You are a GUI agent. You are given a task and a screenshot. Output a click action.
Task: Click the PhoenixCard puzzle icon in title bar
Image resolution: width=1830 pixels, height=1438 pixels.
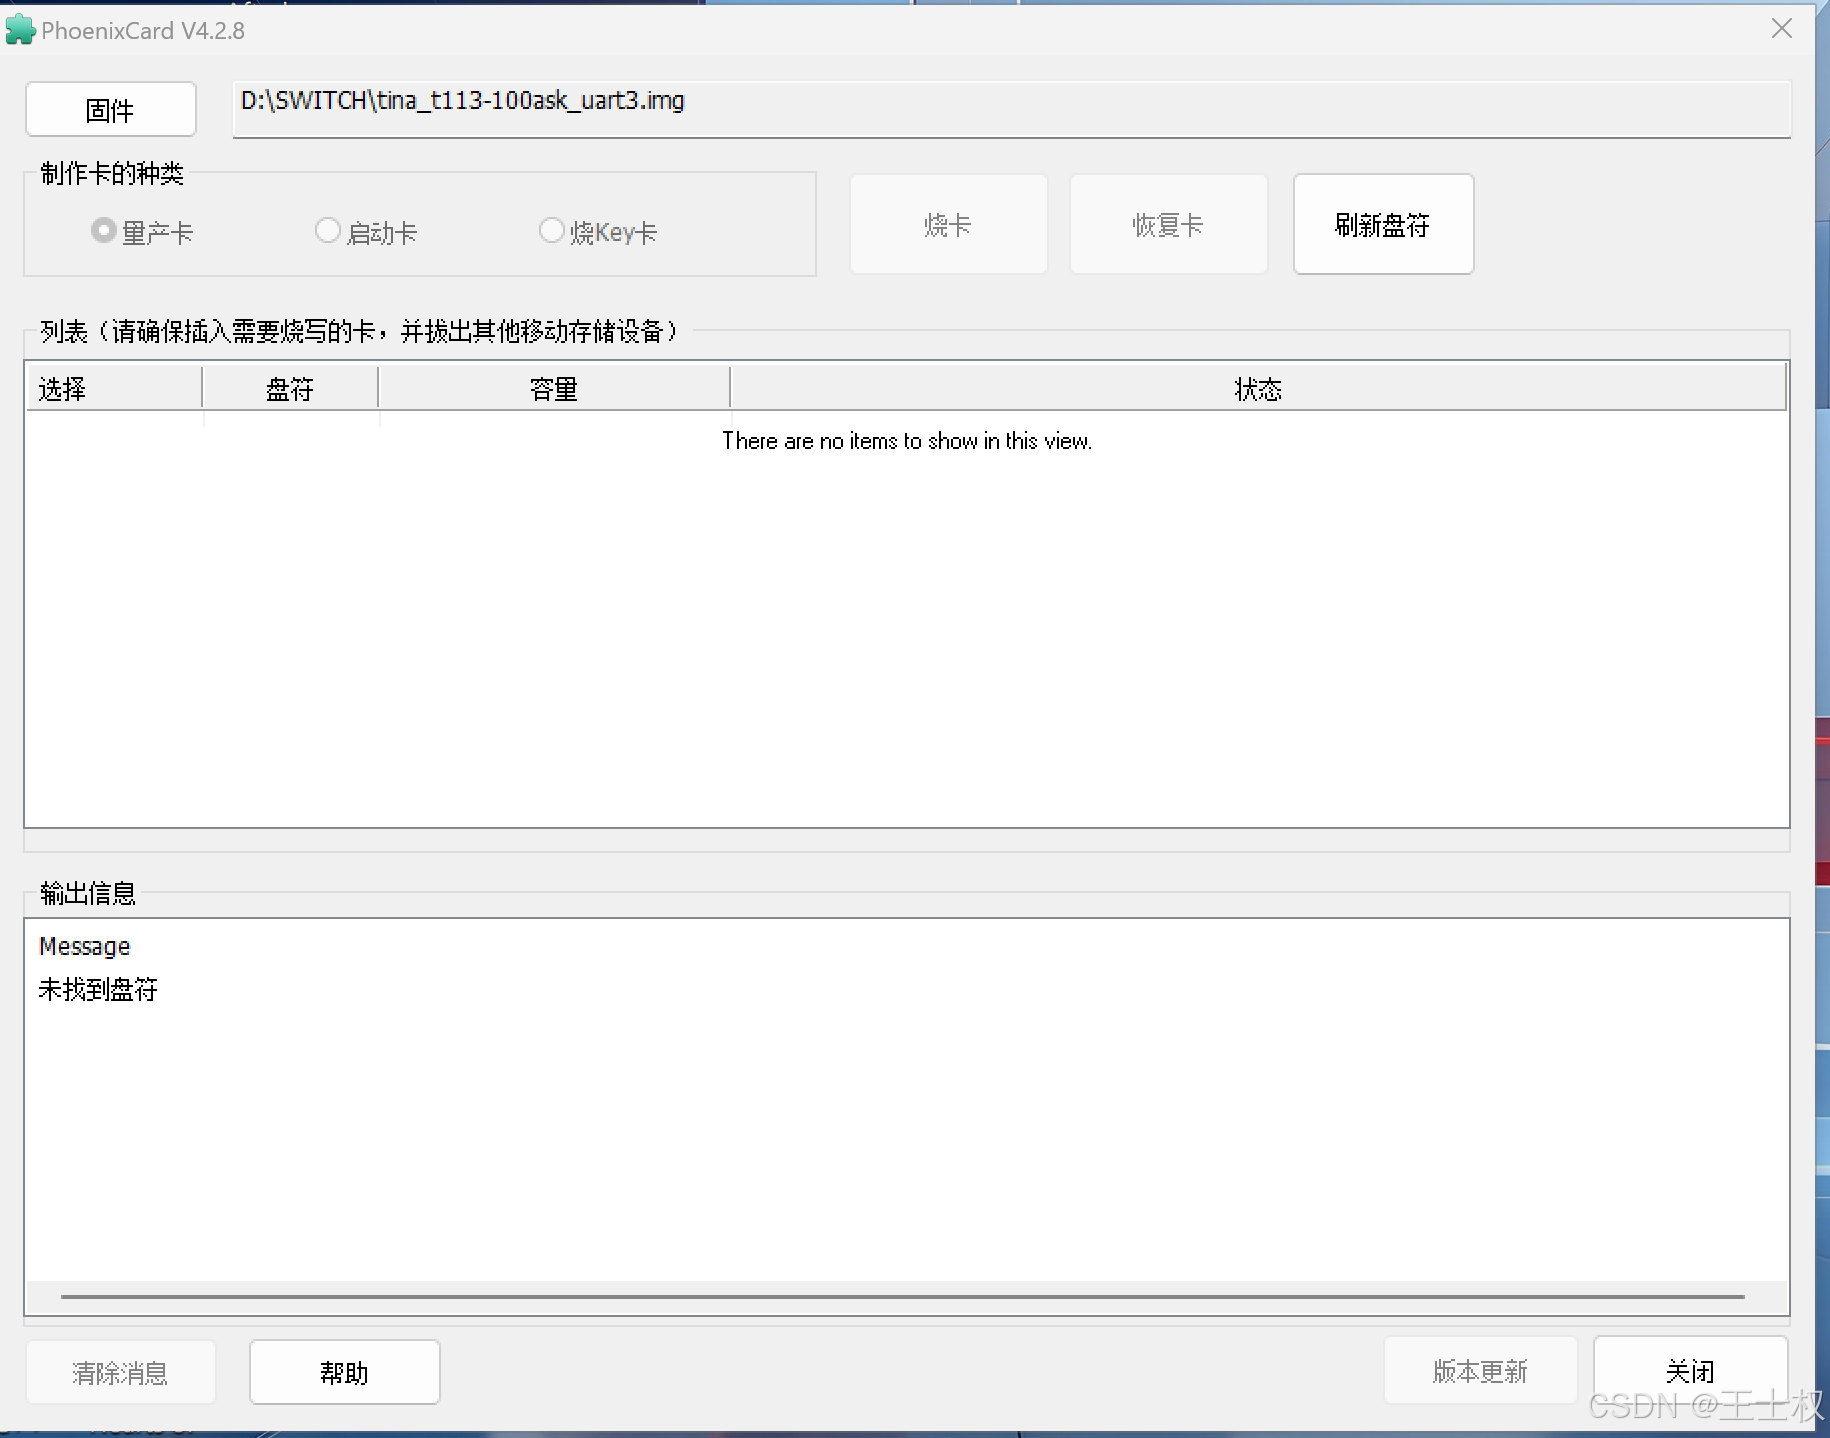pos(20,29)
